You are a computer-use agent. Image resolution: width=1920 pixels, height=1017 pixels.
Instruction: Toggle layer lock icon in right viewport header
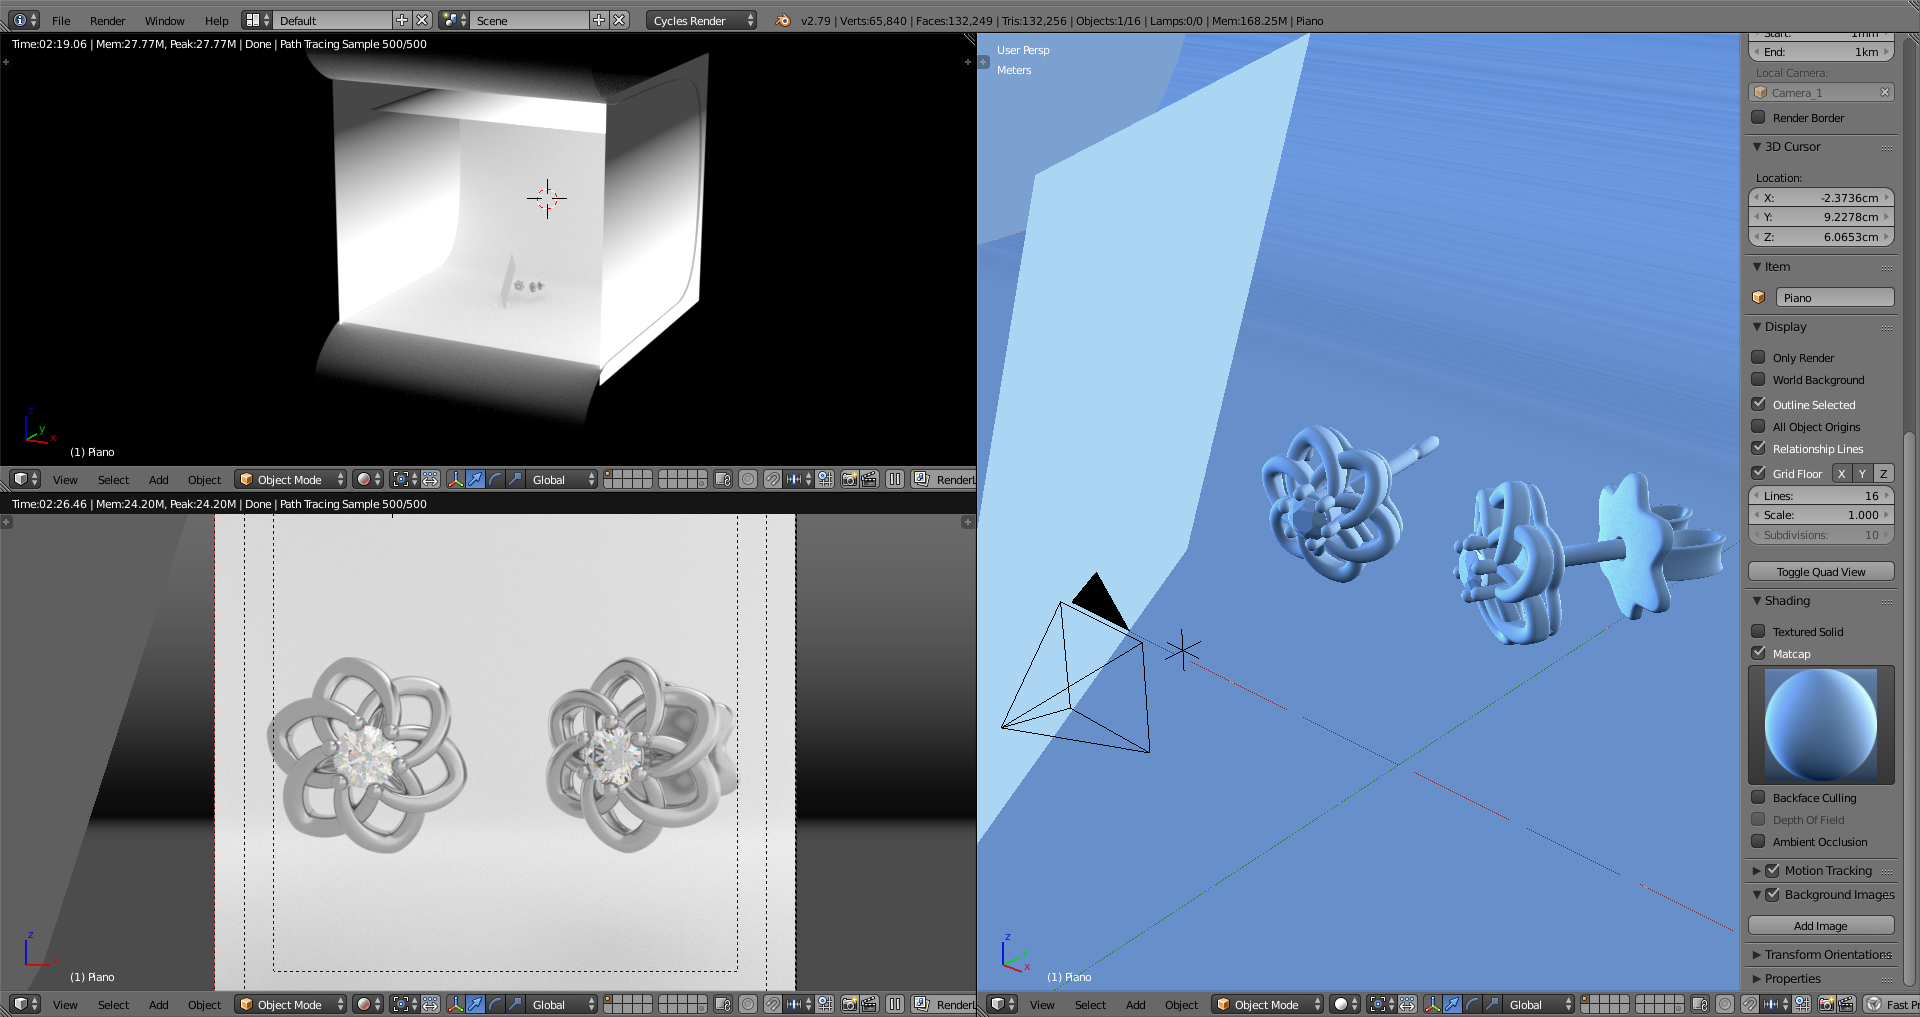click(1700, 1004)
